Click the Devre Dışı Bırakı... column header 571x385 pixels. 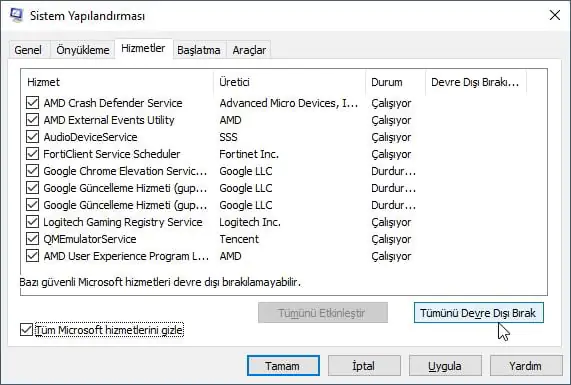click(476, 82)
